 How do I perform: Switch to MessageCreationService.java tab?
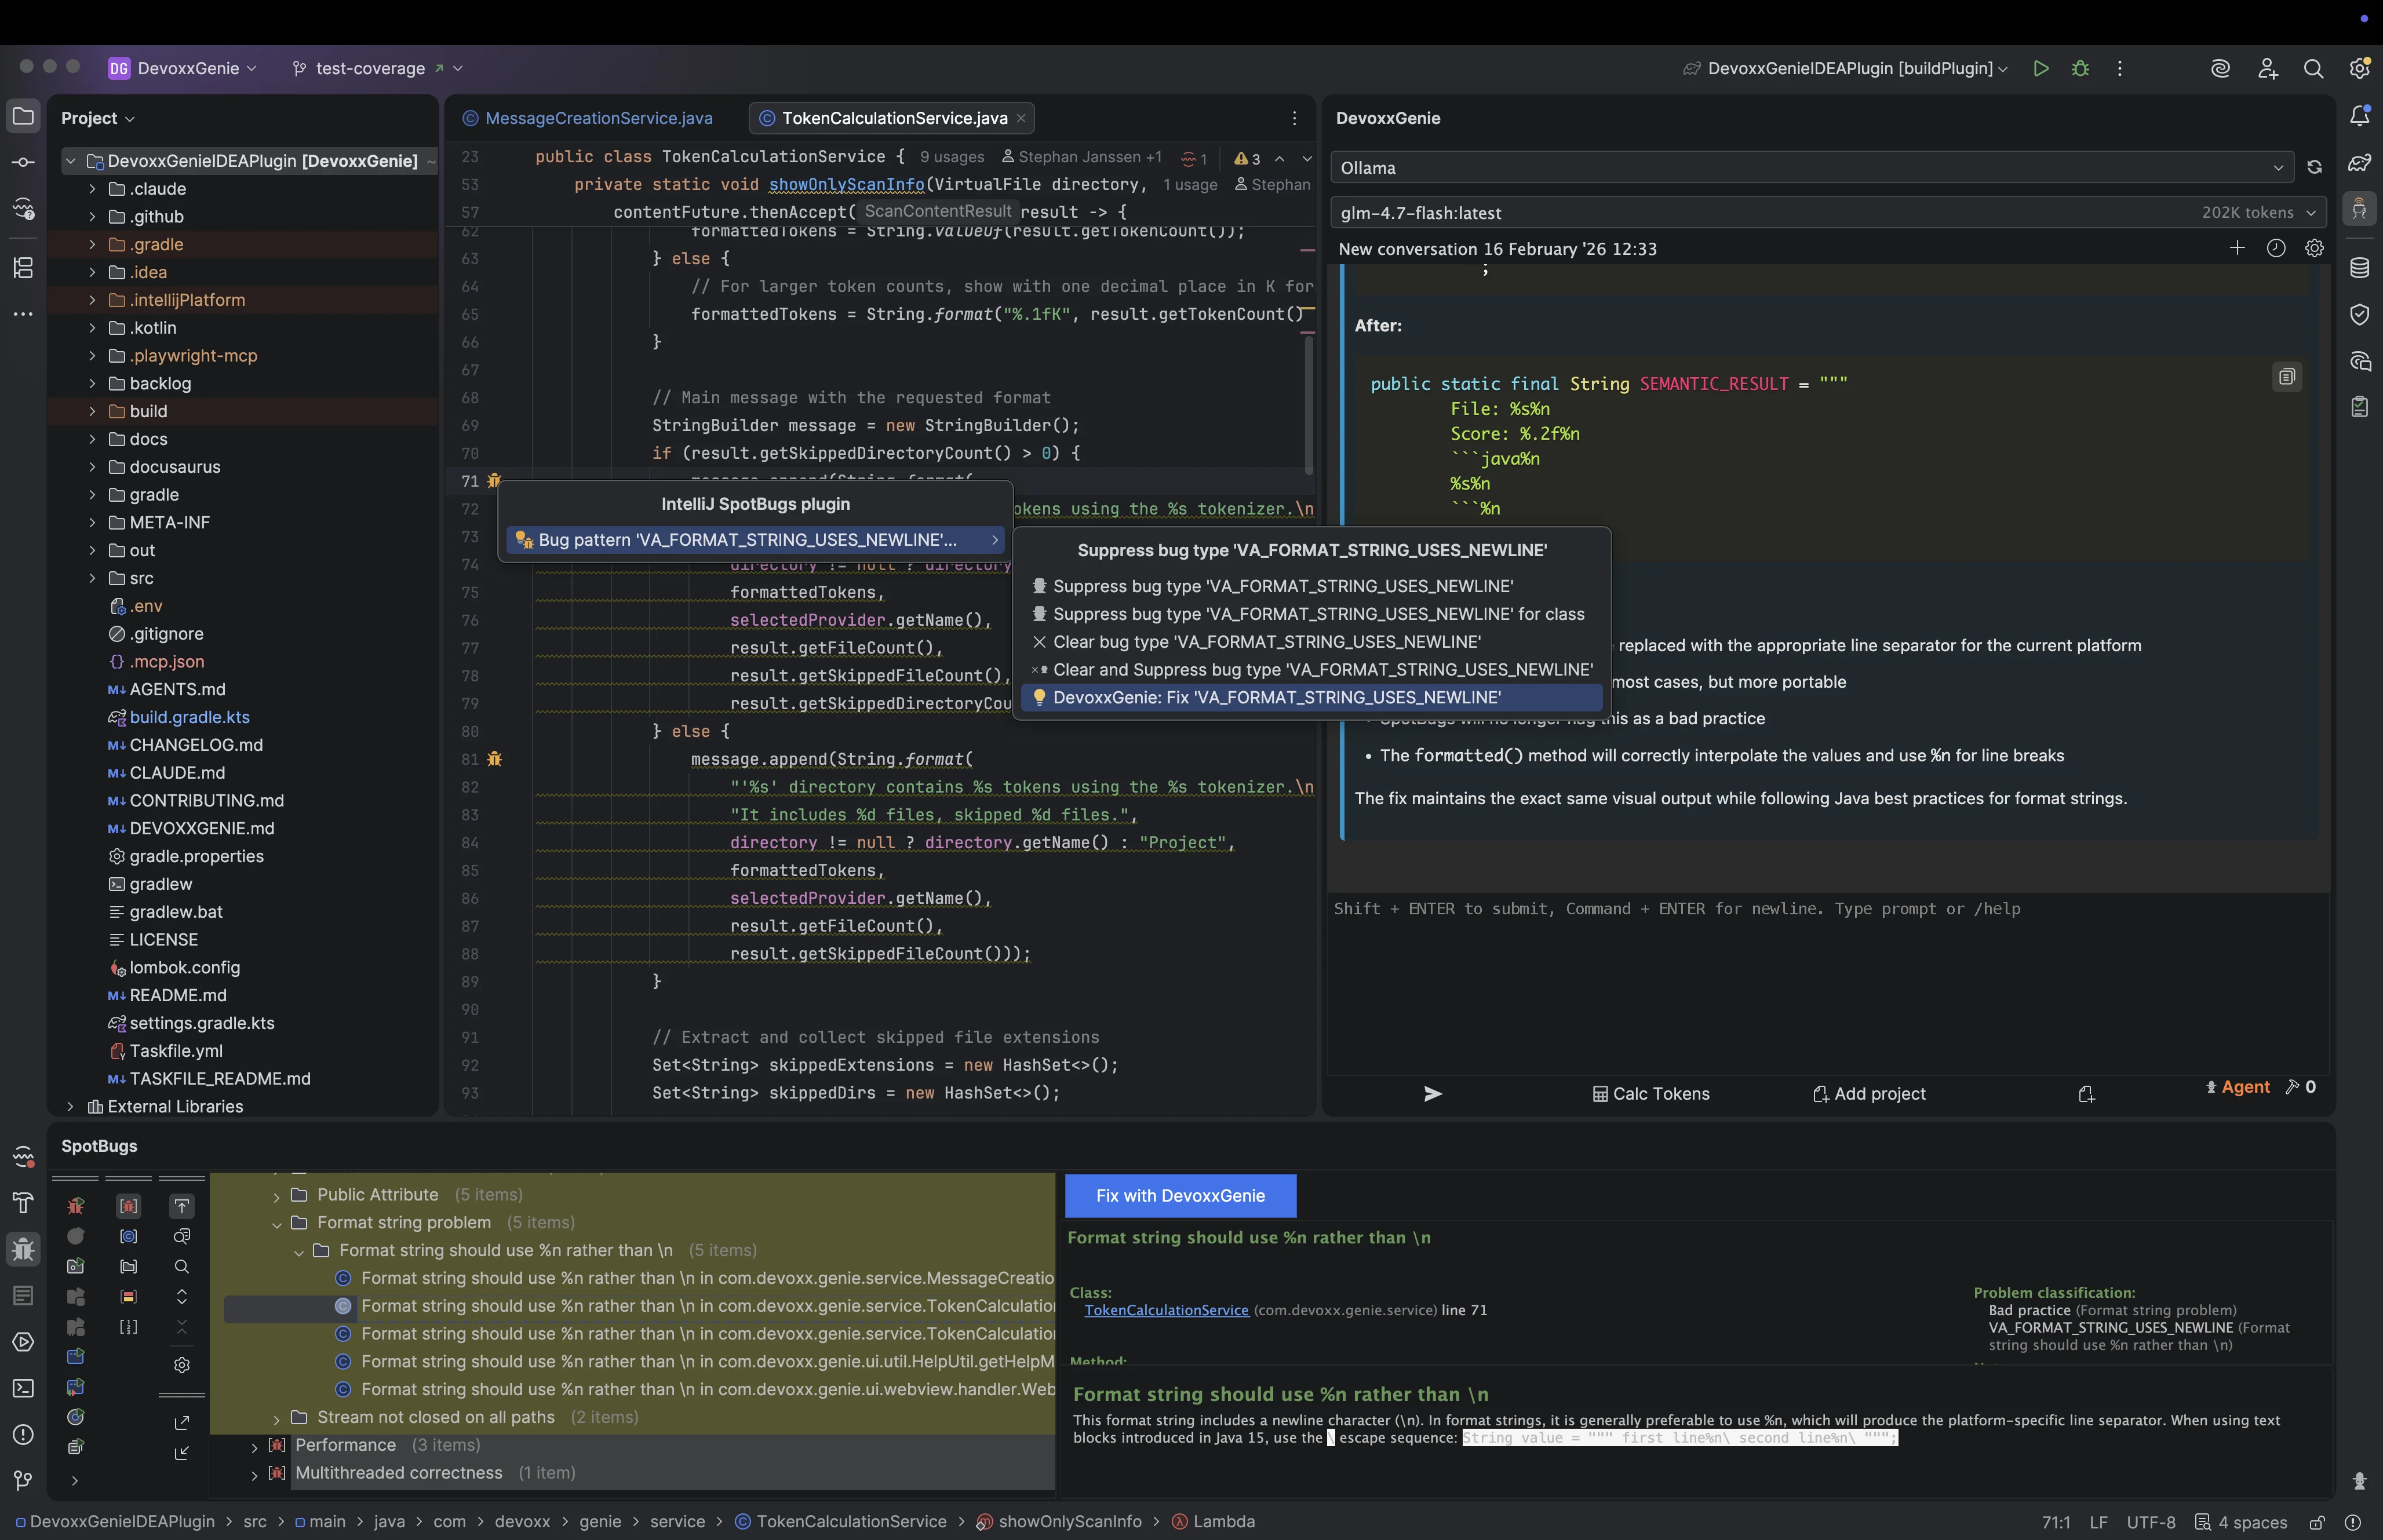(x=588, y=118)
